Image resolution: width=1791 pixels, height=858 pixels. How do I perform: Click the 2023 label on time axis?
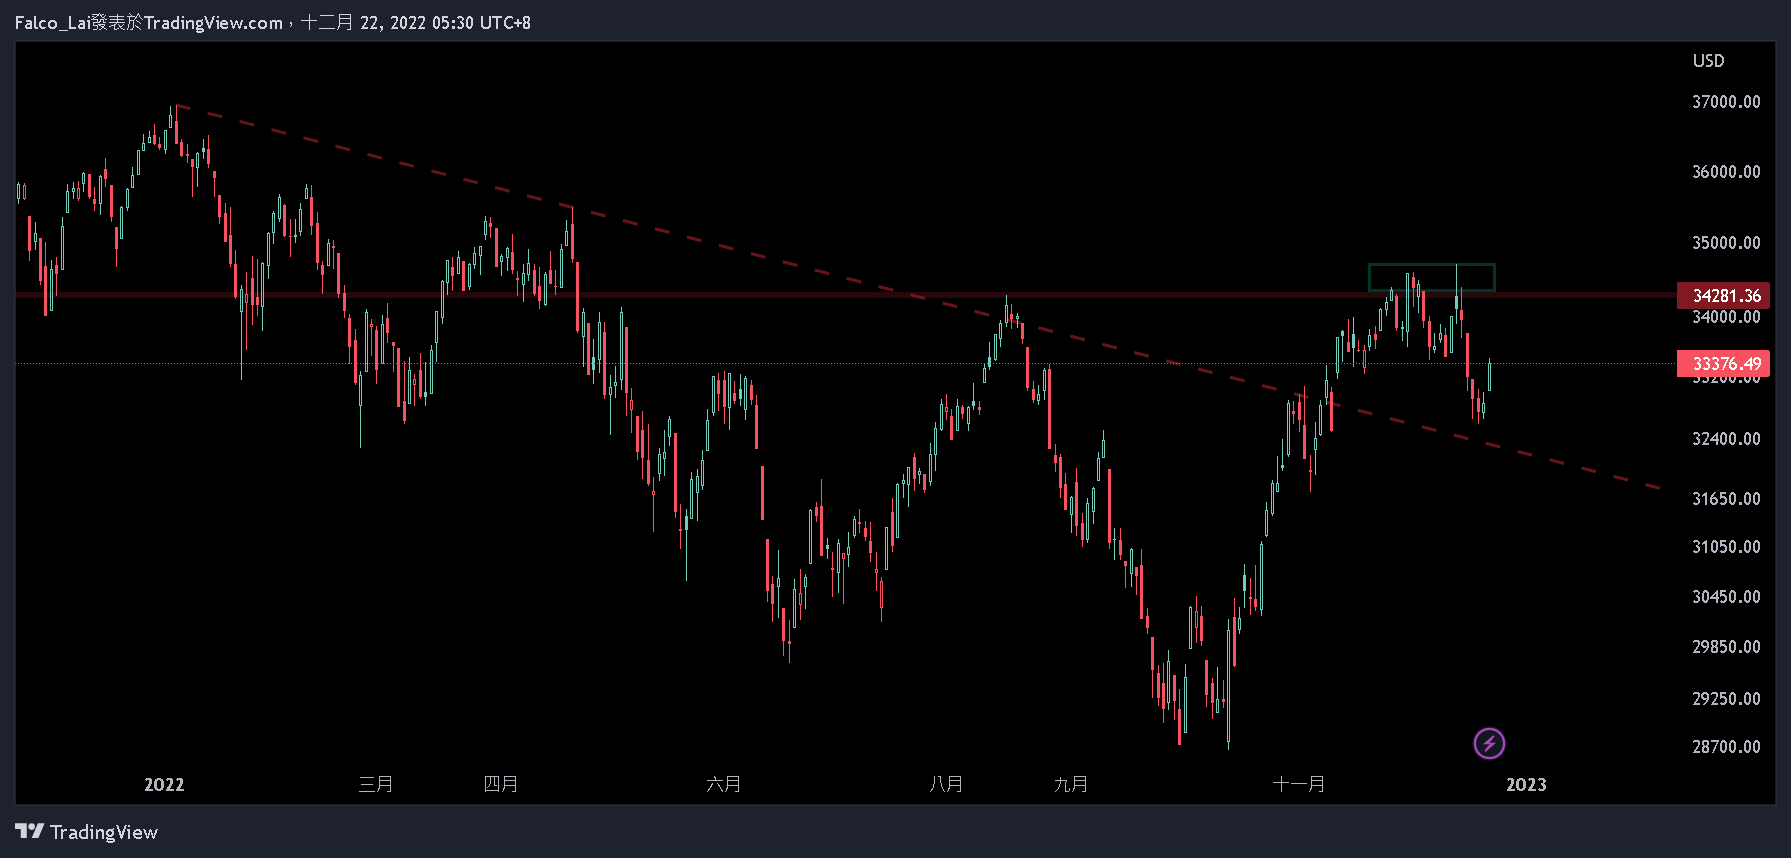click(1526, 785)
